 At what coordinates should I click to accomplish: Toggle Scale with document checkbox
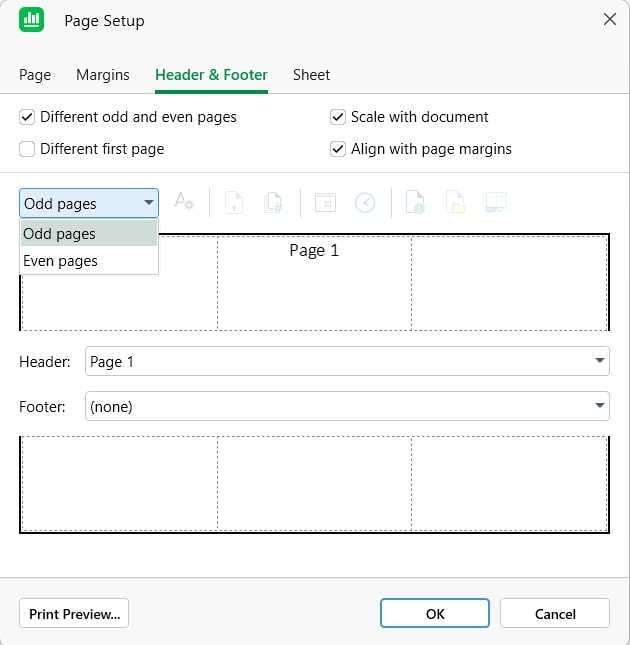(x=338, y=117)
